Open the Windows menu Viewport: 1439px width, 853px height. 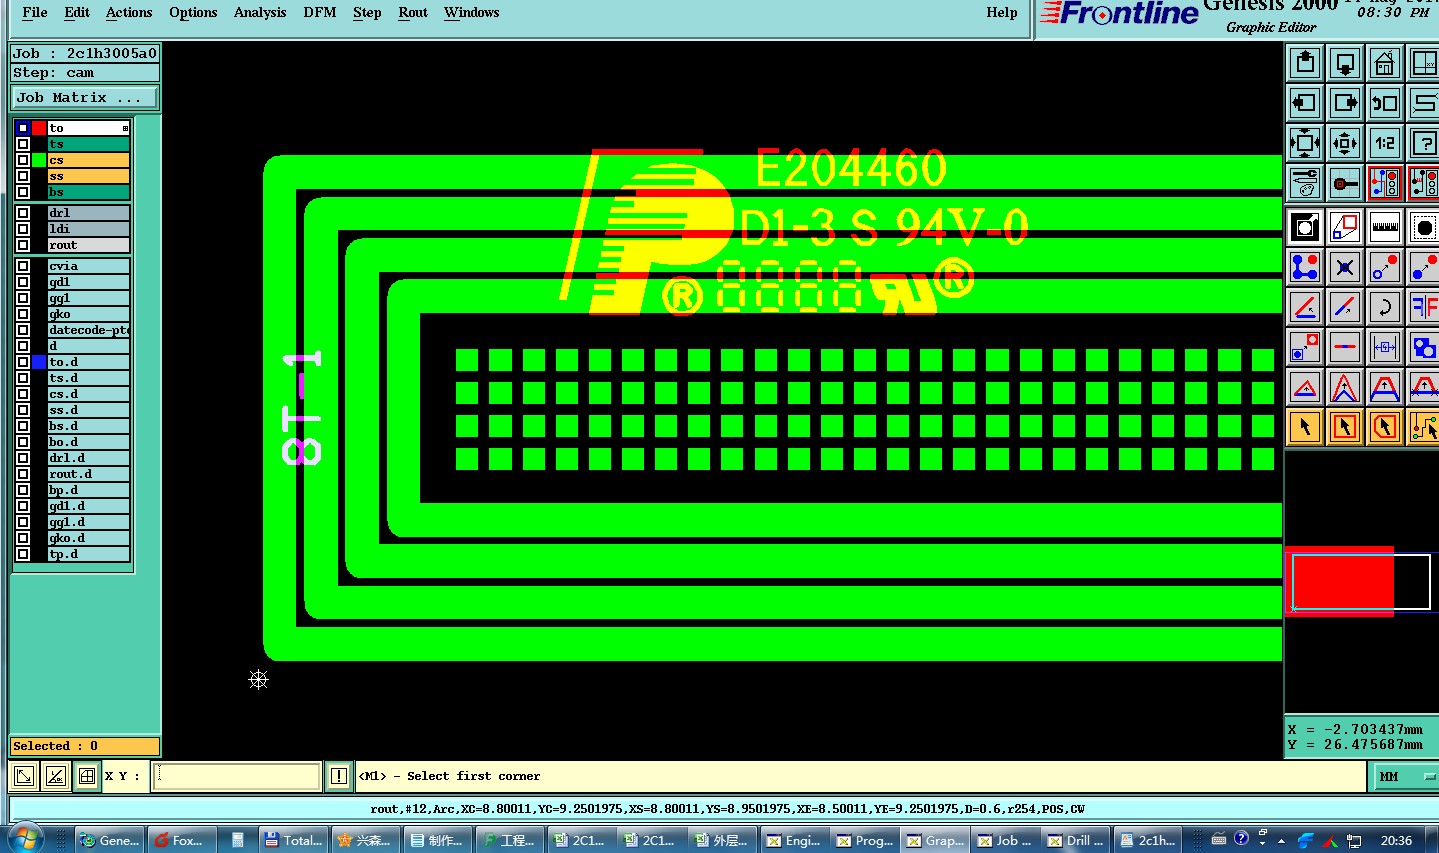click(x=472, y=13)
